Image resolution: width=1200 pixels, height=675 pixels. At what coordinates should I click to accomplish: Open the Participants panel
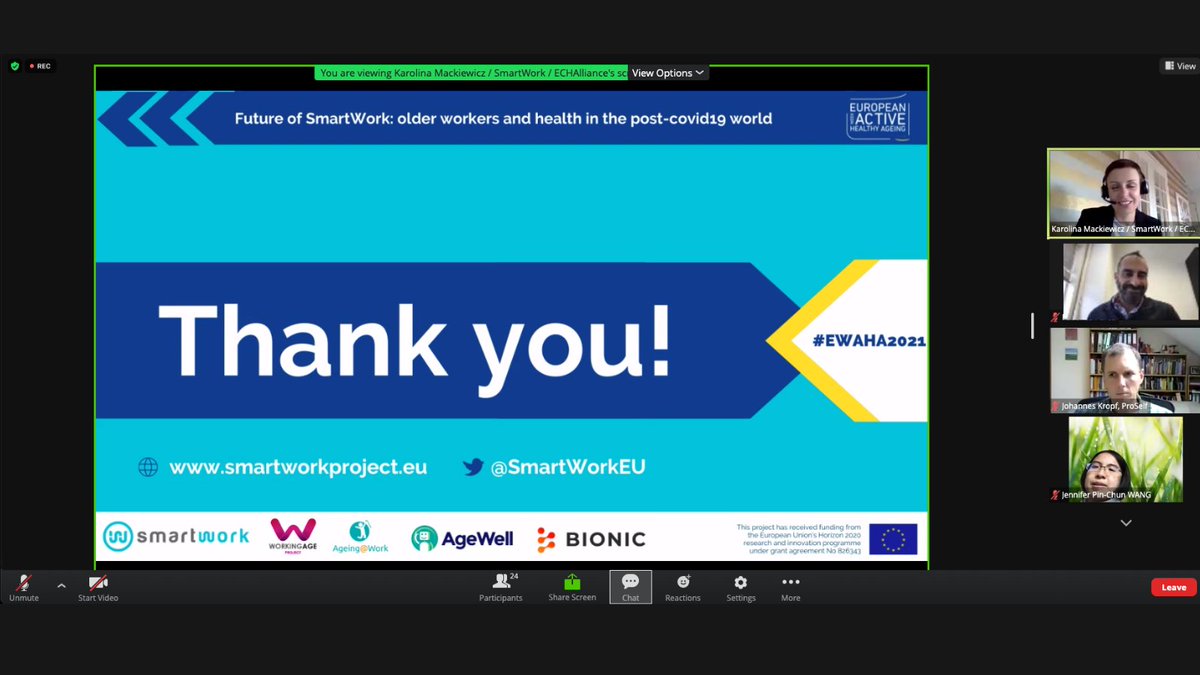[500, 587]
